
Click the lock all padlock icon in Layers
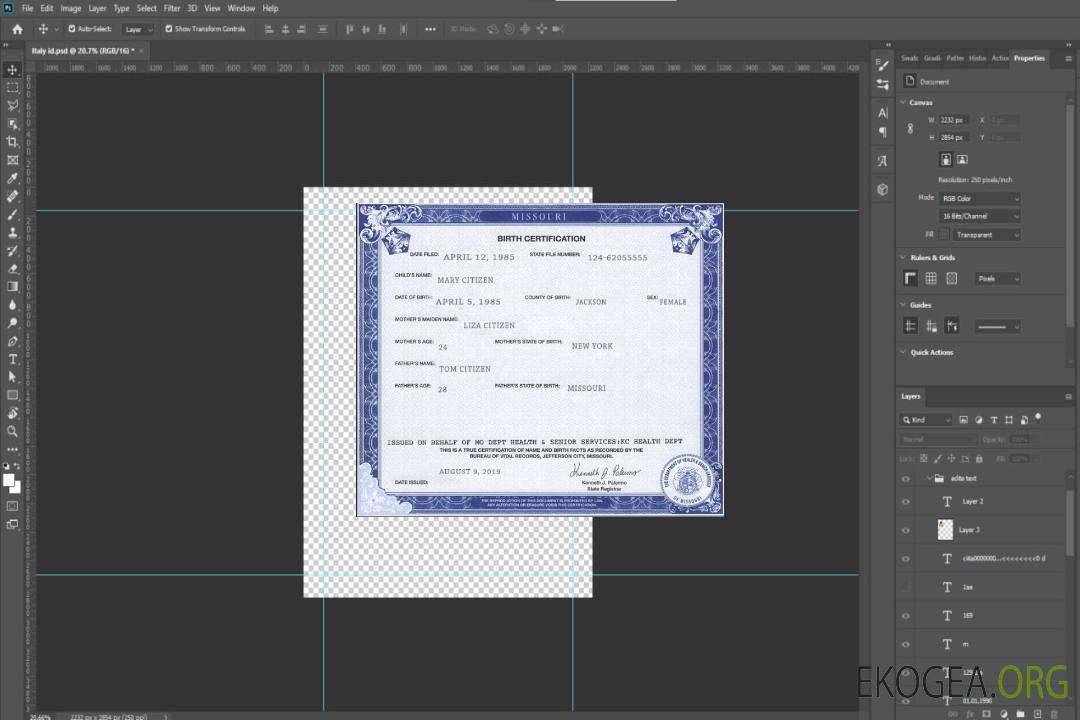[x=979, y=458]
